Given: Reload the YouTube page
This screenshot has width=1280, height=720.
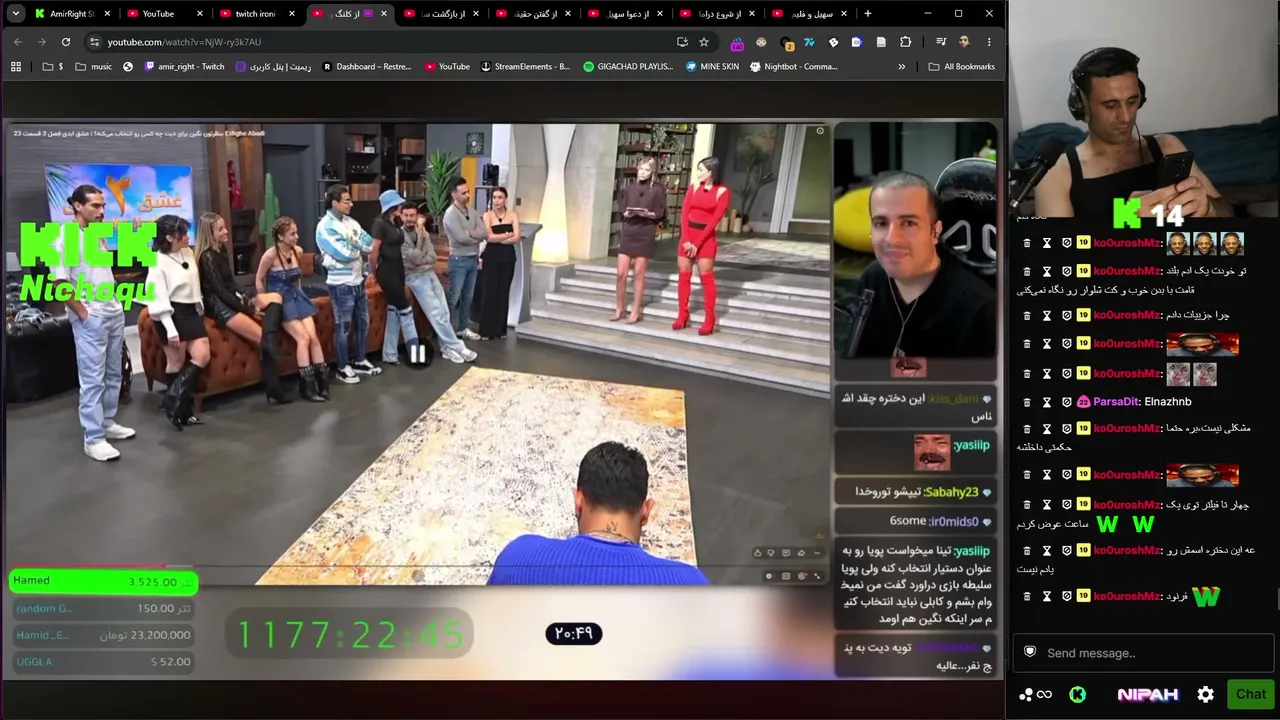Looking at the screenshot, I should point(66,42).
